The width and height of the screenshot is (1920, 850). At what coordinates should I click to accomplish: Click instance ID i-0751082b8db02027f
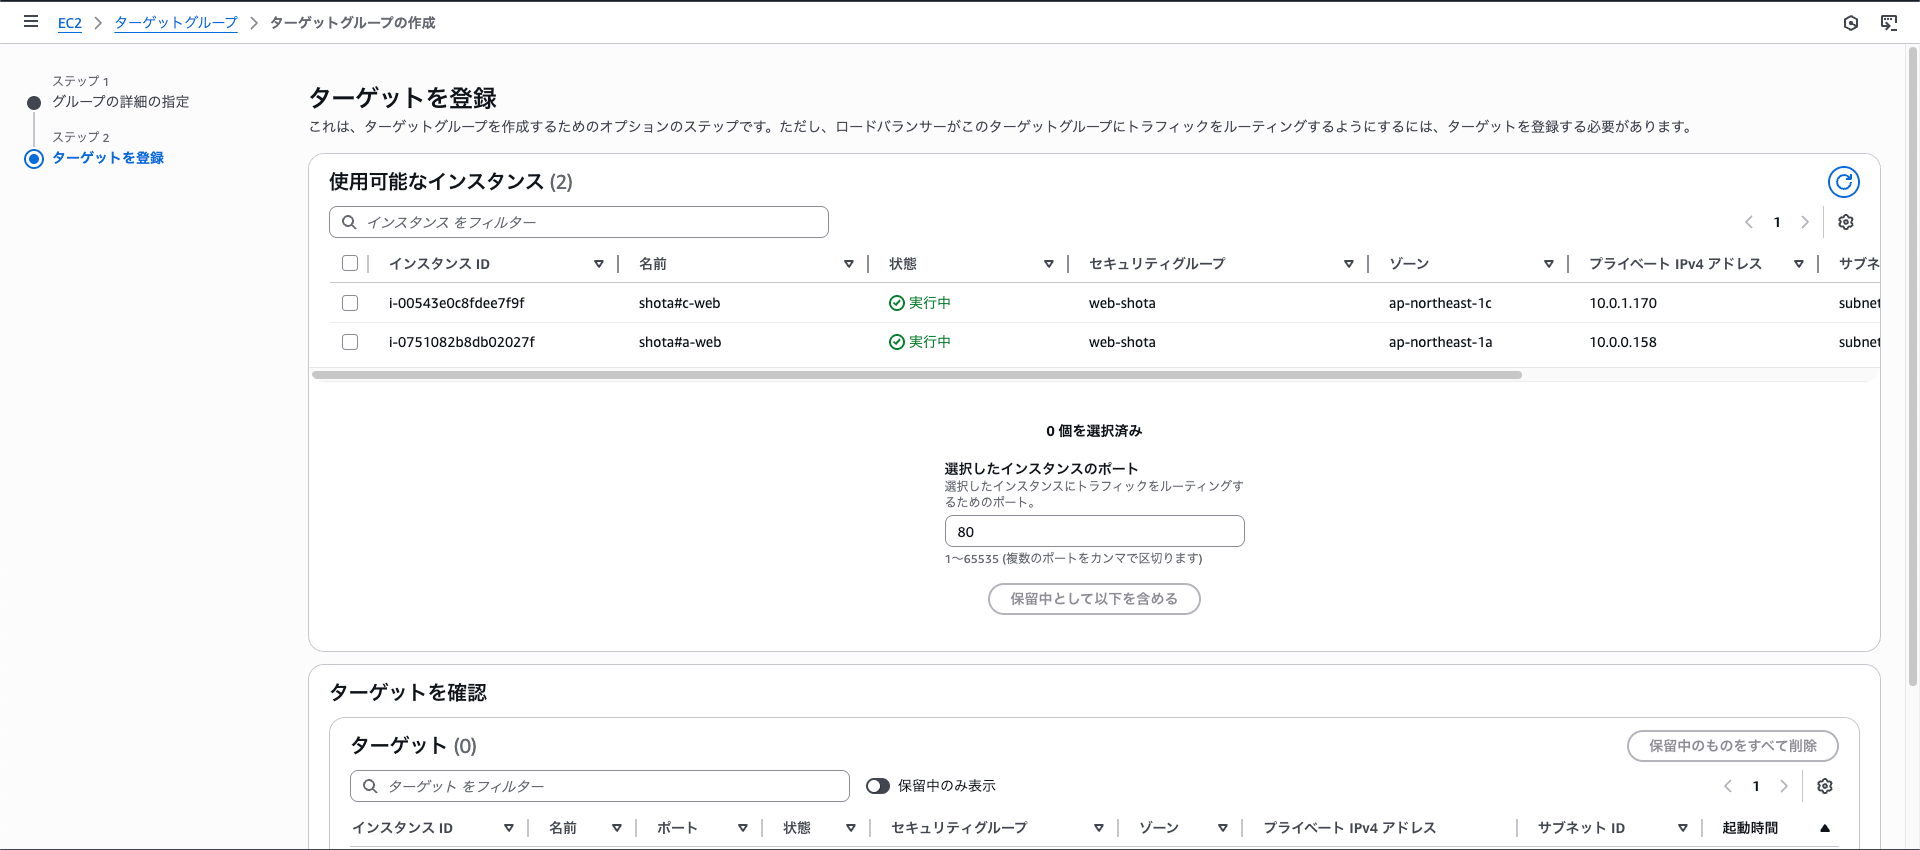point(461,342)
